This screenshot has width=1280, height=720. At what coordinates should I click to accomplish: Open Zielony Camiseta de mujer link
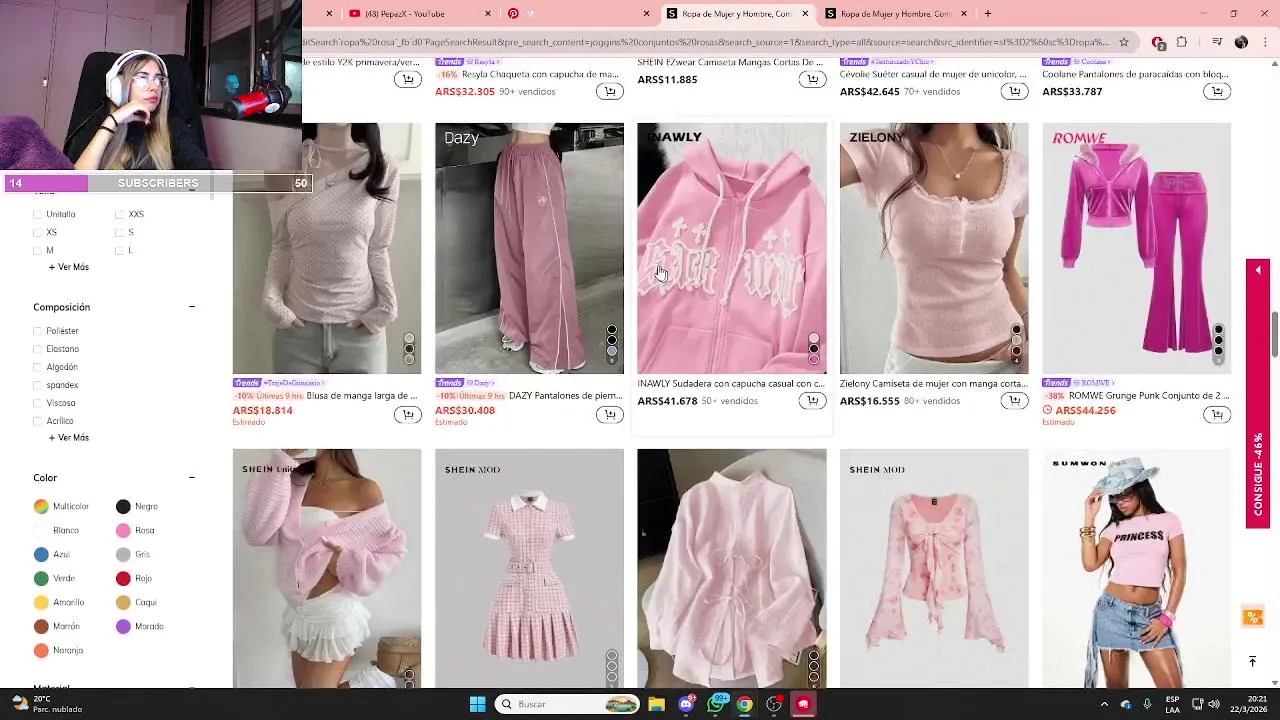[934, 383]
